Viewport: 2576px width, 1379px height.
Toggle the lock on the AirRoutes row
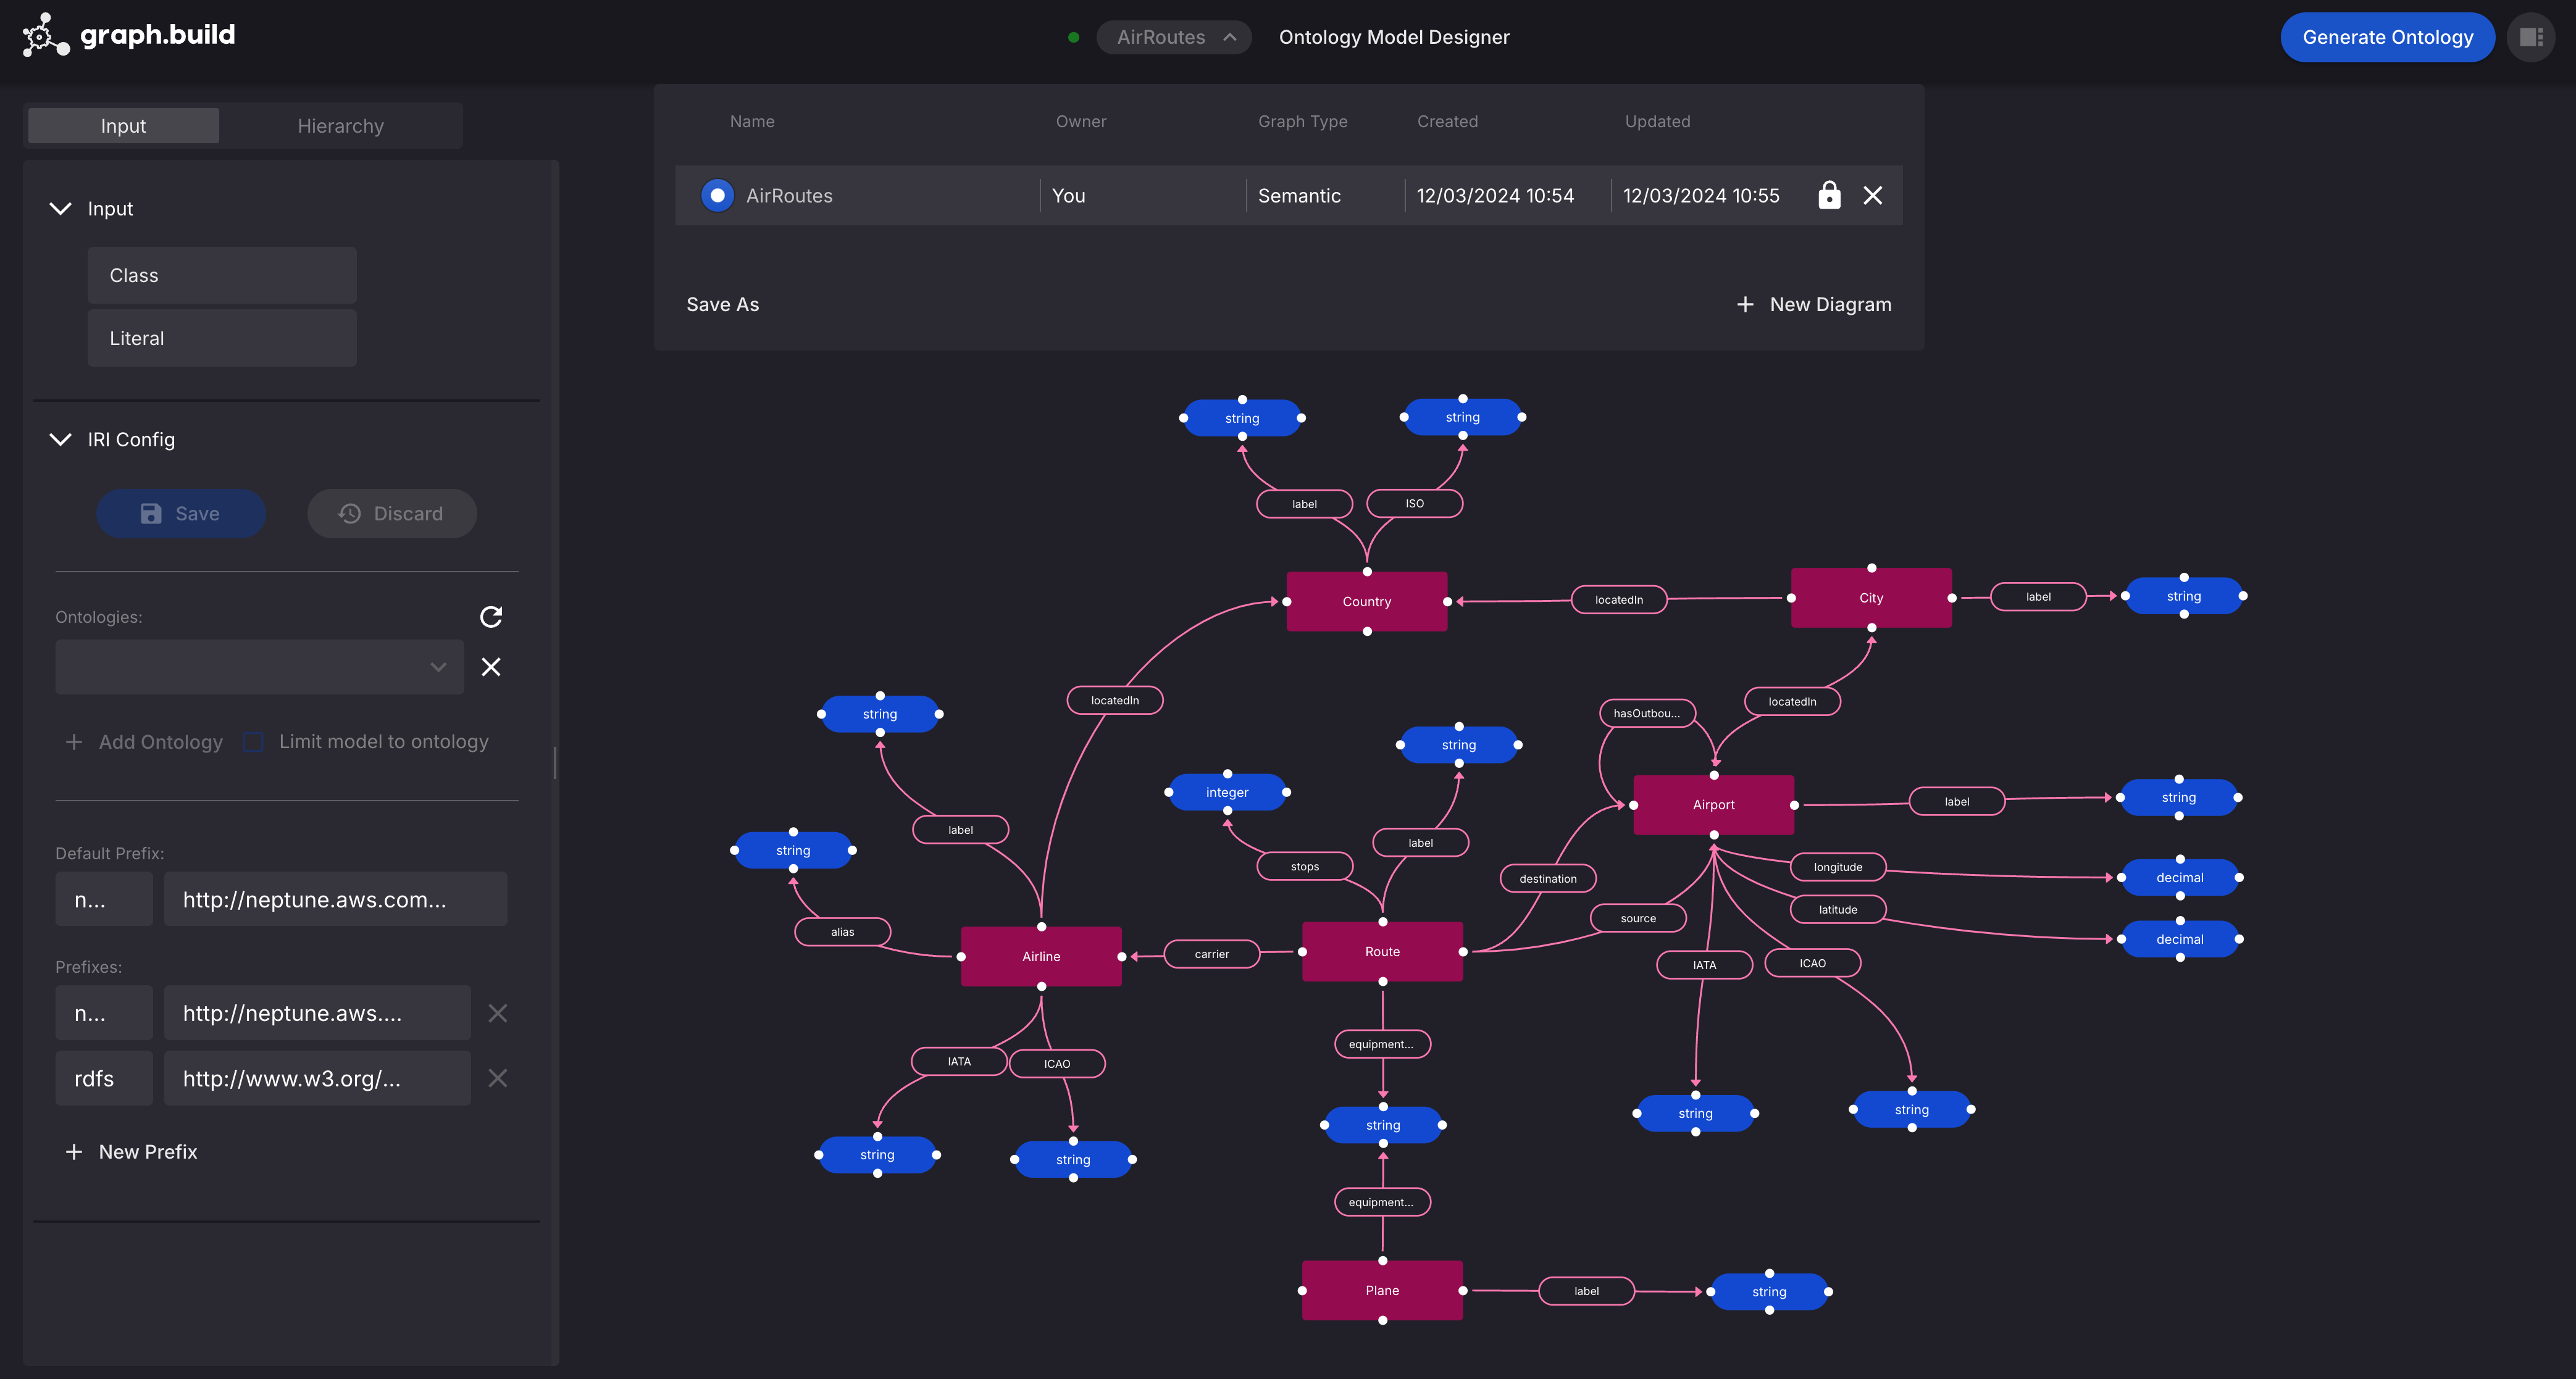pyautogui.click(x=1830, y=195)
